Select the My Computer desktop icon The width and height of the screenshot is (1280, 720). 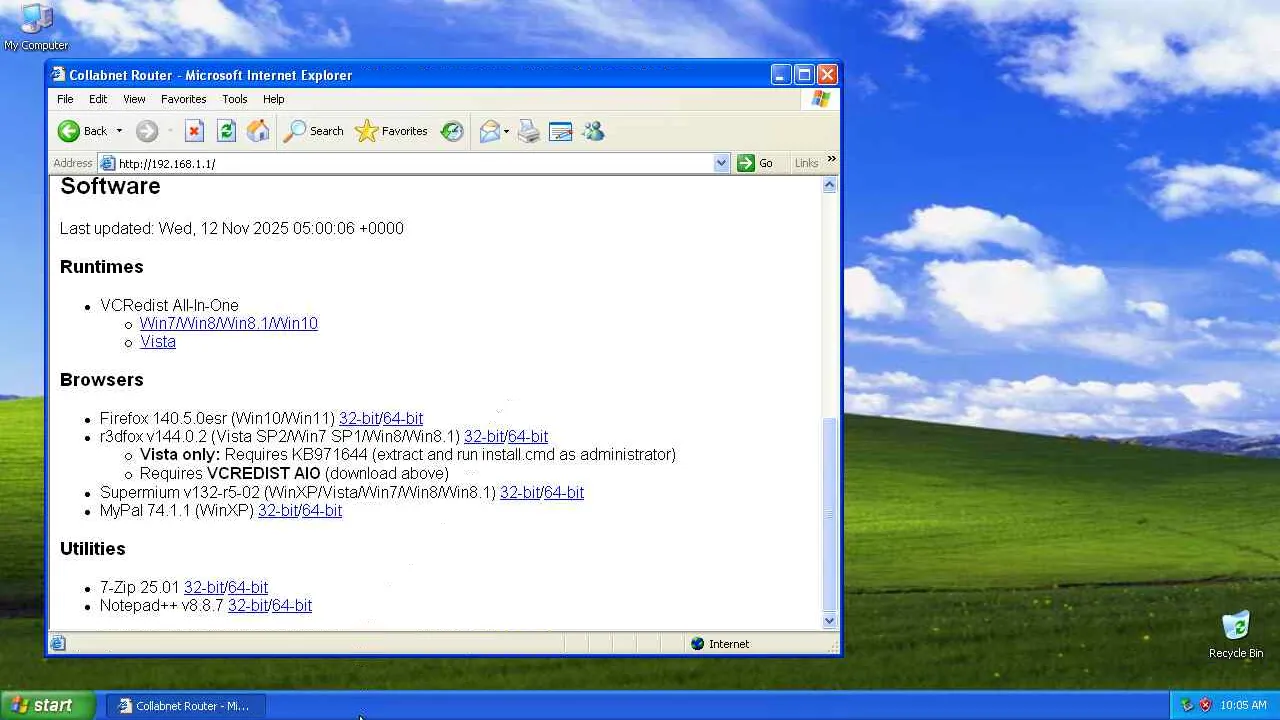36,28
